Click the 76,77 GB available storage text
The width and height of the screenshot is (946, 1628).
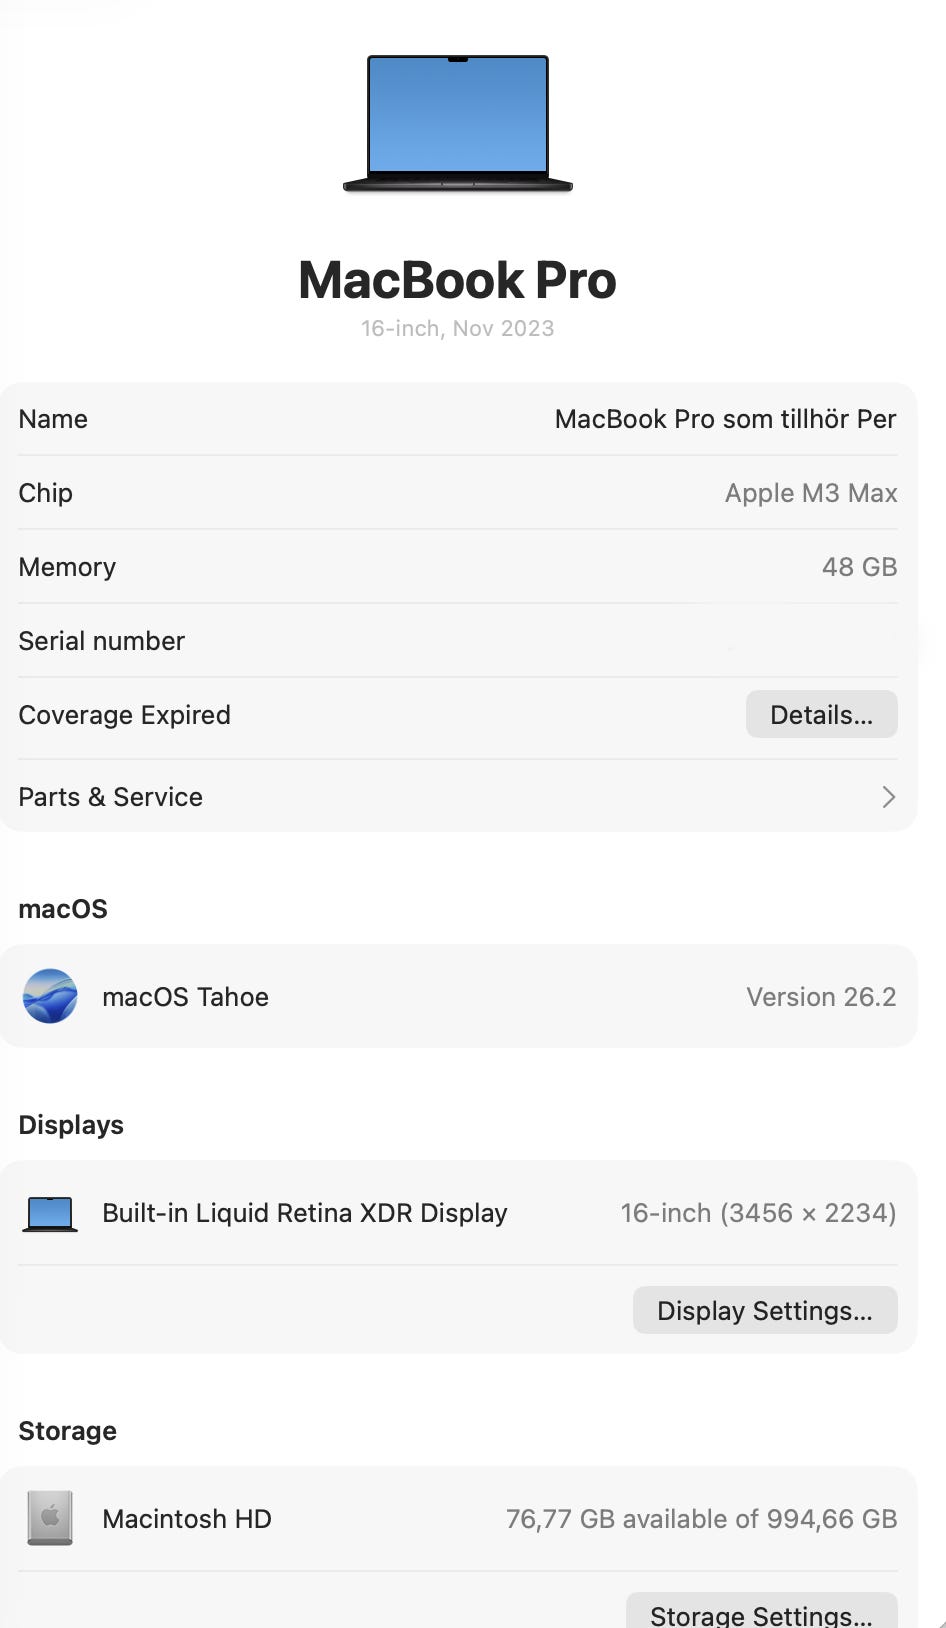click(702, 1519)
